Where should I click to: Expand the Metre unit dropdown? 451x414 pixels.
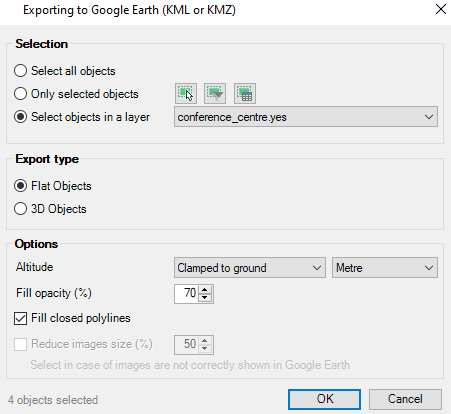(x=385, y=267)
